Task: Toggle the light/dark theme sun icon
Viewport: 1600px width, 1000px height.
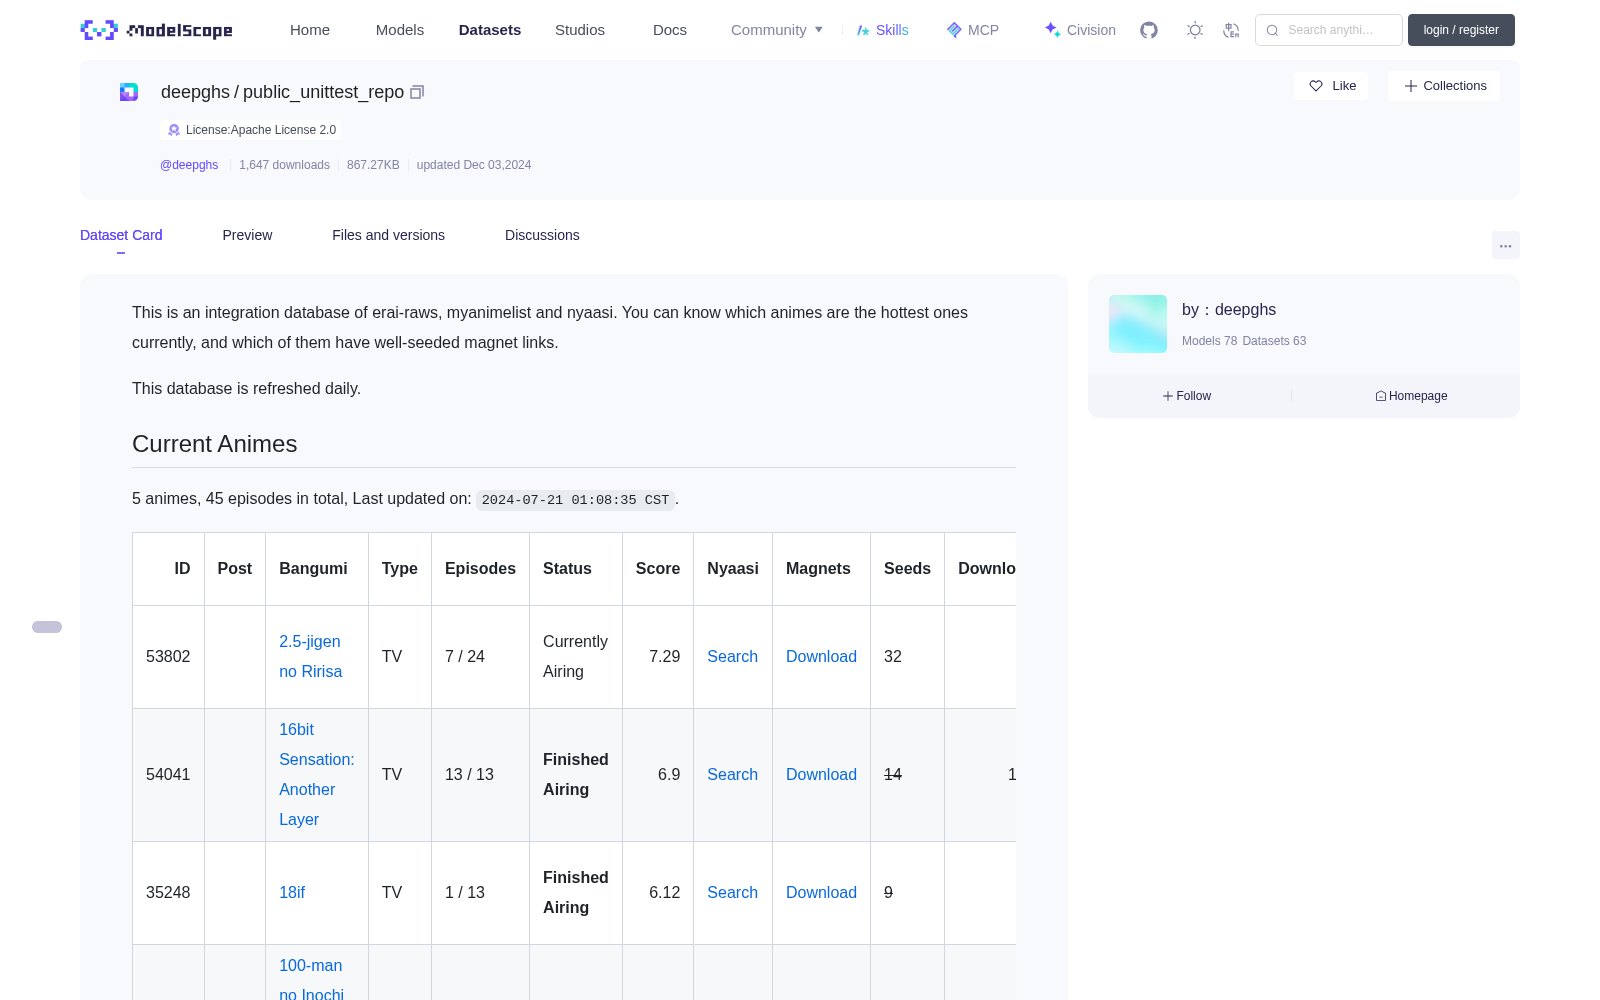Action: [x=1194, y=30]
